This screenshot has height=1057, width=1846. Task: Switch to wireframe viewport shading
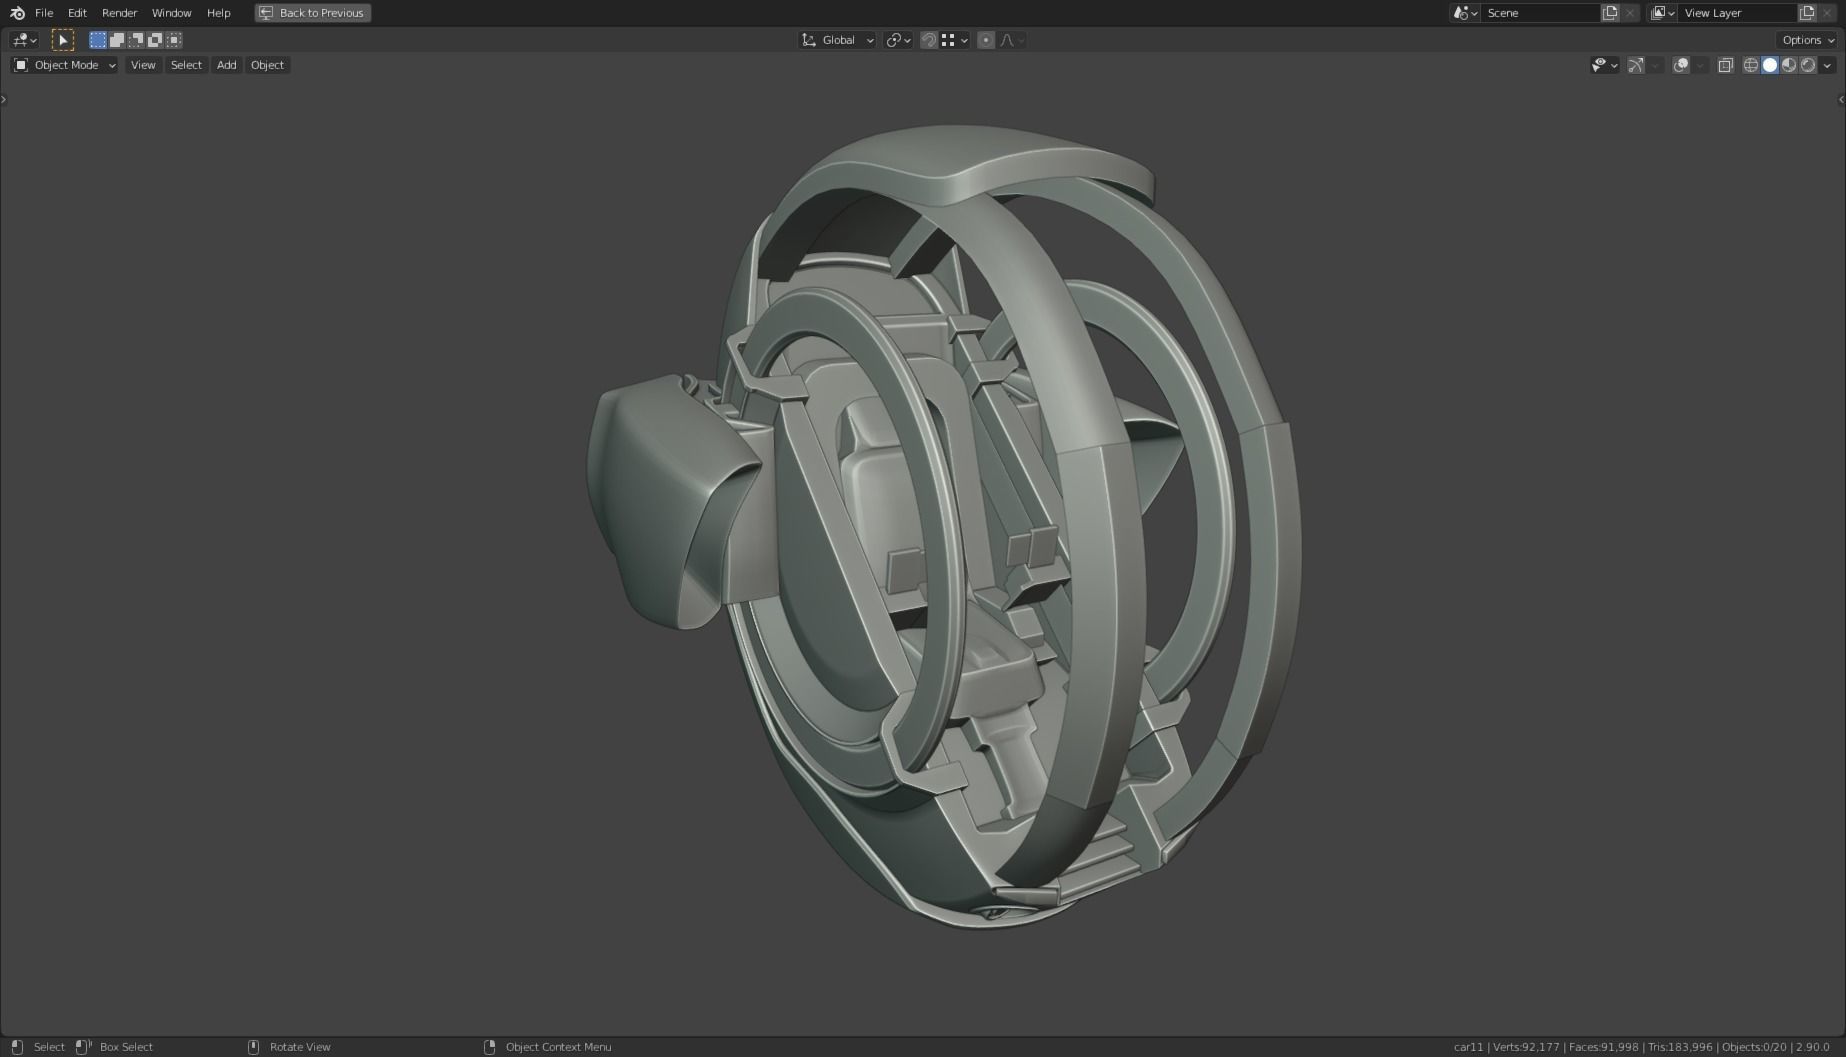coord(1751,65)
